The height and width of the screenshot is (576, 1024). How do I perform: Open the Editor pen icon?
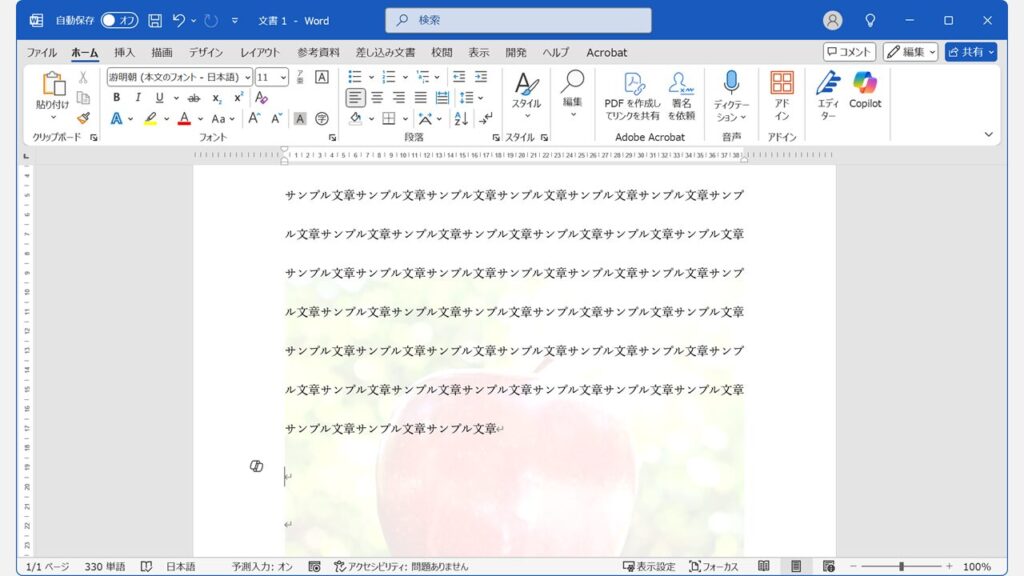[828, 95]
